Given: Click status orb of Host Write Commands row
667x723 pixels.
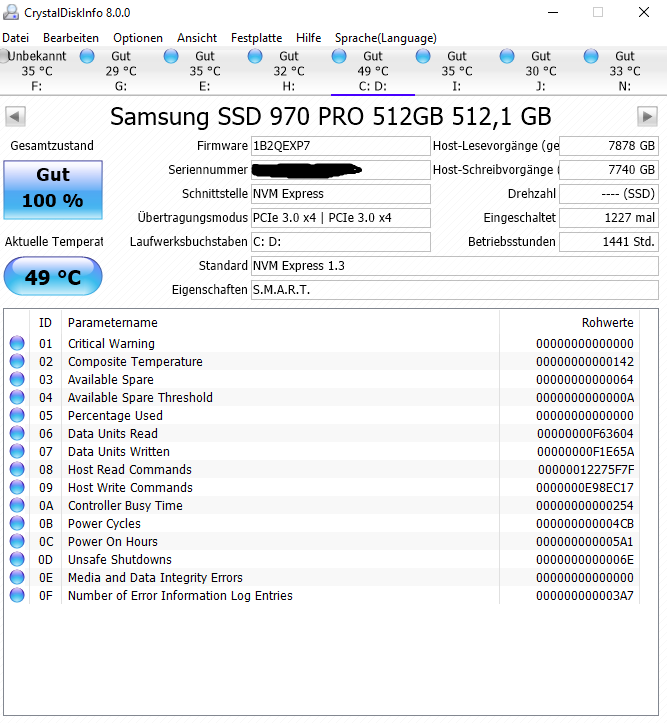Looking at the screenshot, I should point(17,487).
